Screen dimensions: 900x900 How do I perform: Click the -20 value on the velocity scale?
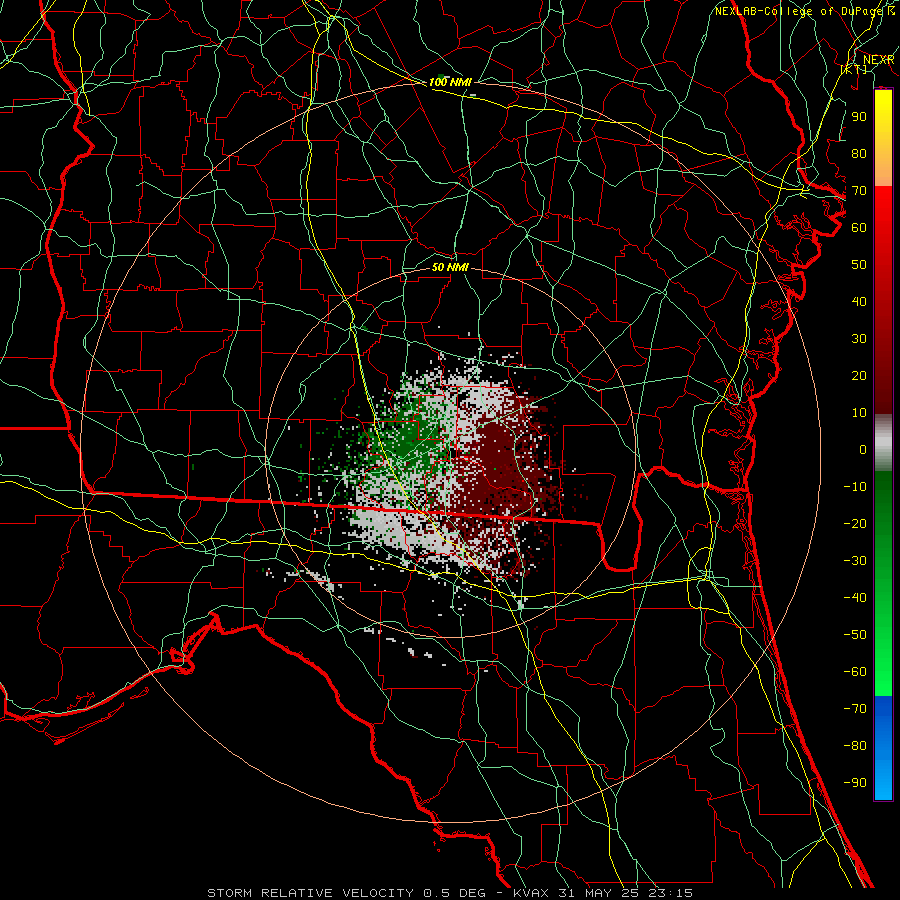(855, 523)
